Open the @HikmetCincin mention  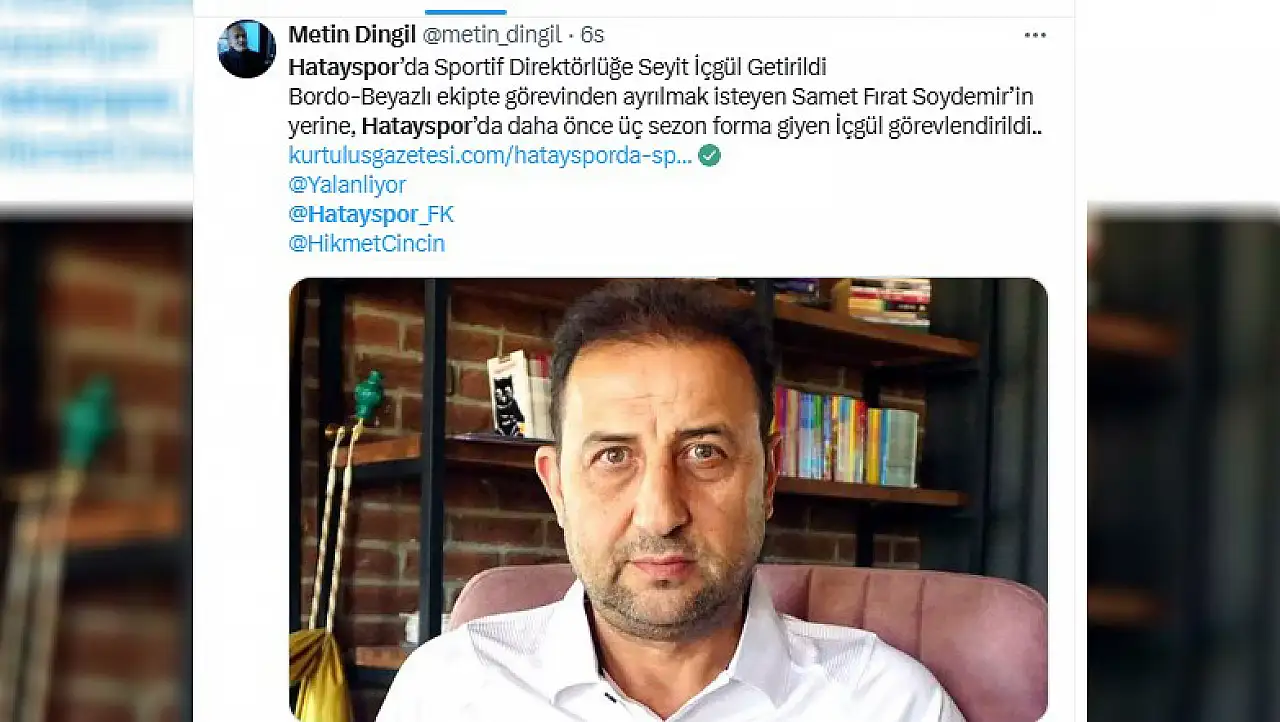[366, 243]
